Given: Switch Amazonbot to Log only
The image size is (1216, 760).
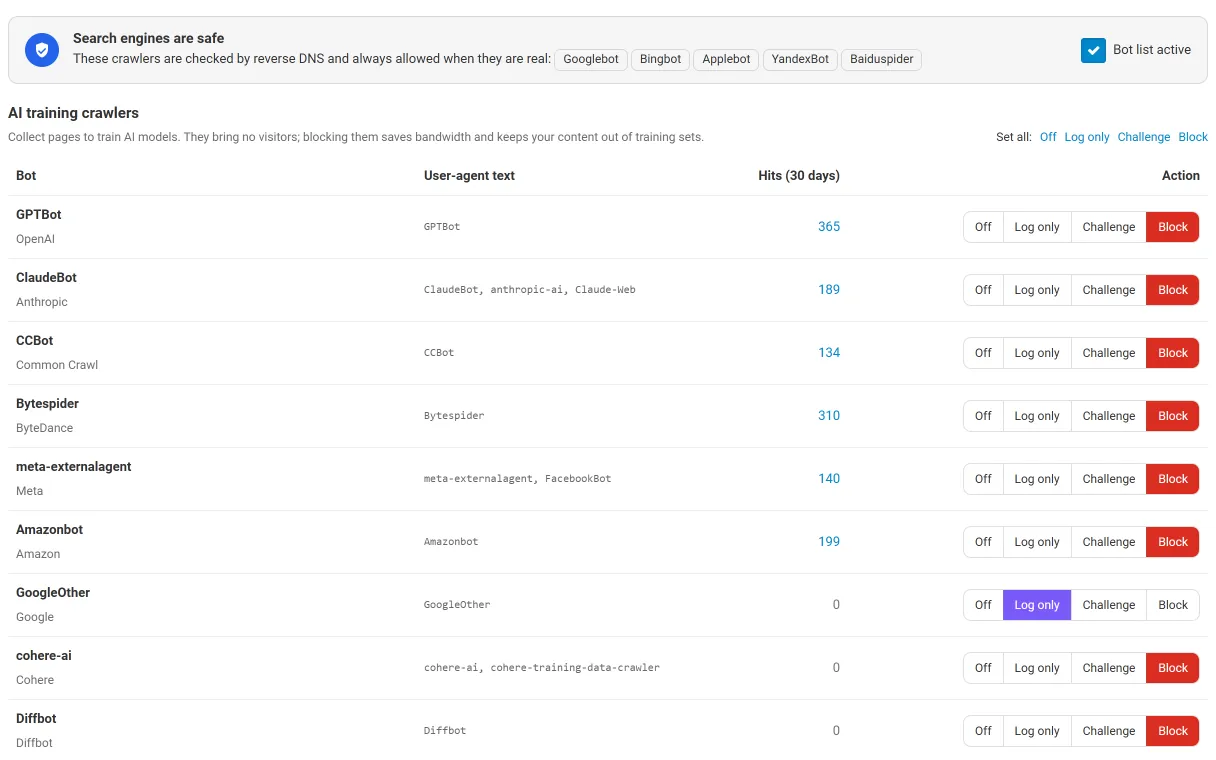Looking at the screenshot, I should pos(1037,542).
